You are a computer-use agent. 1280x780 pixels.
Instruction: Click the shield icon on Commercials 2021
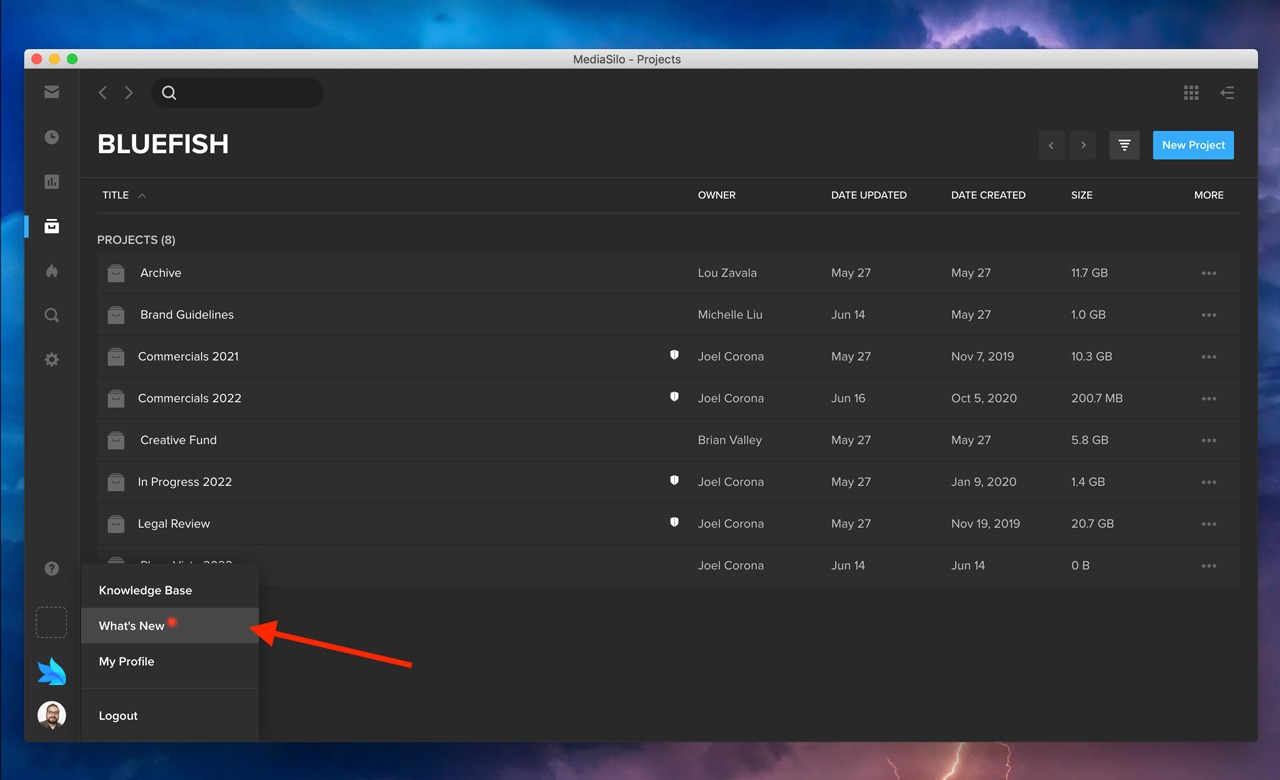pos(674,355)
